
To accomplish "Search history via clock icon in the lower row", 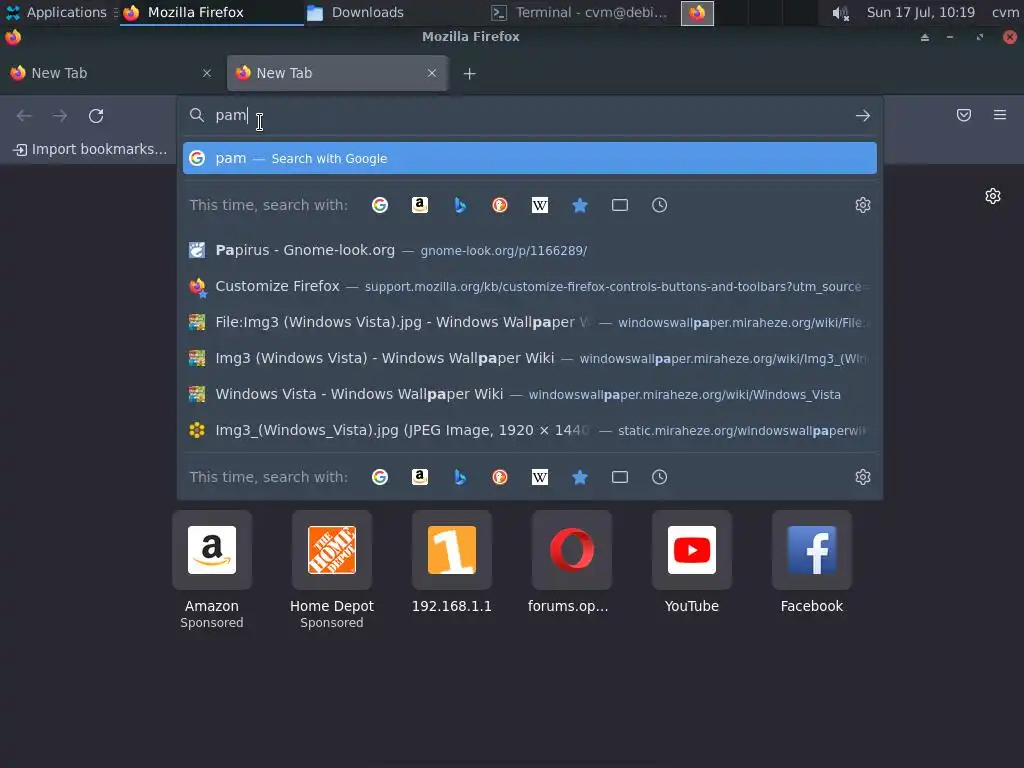I will [660, 477].
